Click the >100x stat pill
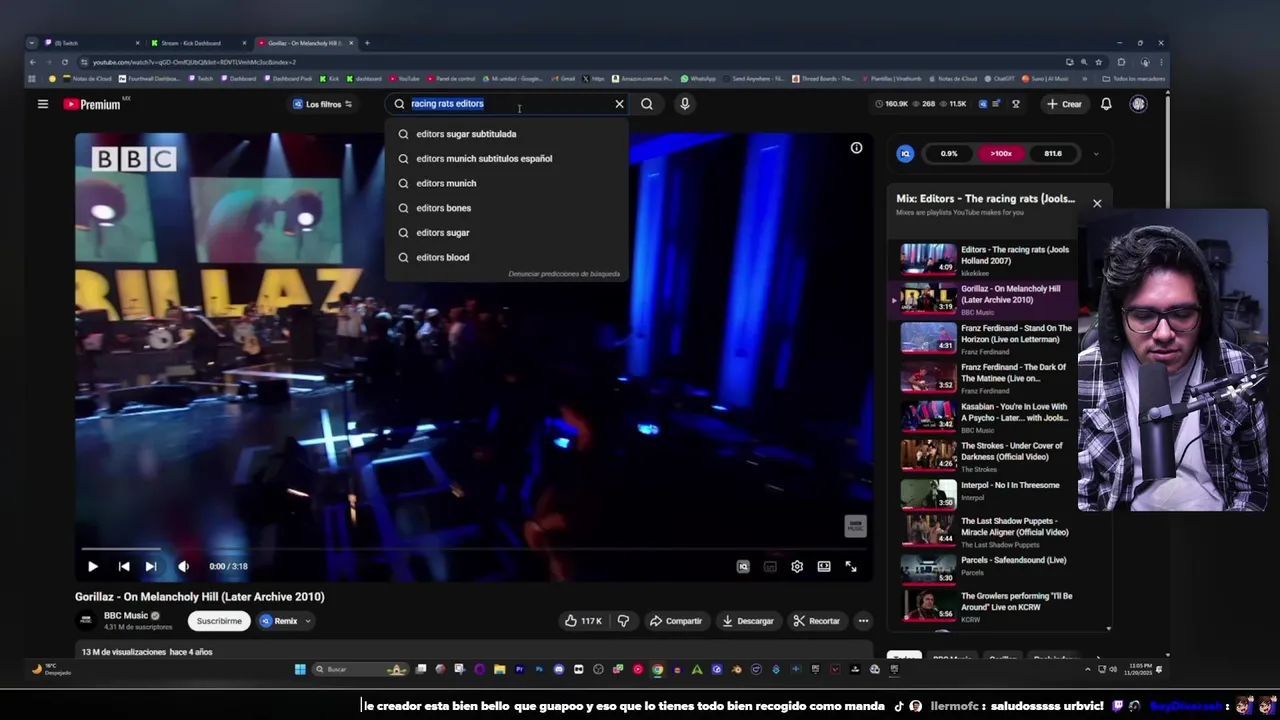 coord(1001,154)
